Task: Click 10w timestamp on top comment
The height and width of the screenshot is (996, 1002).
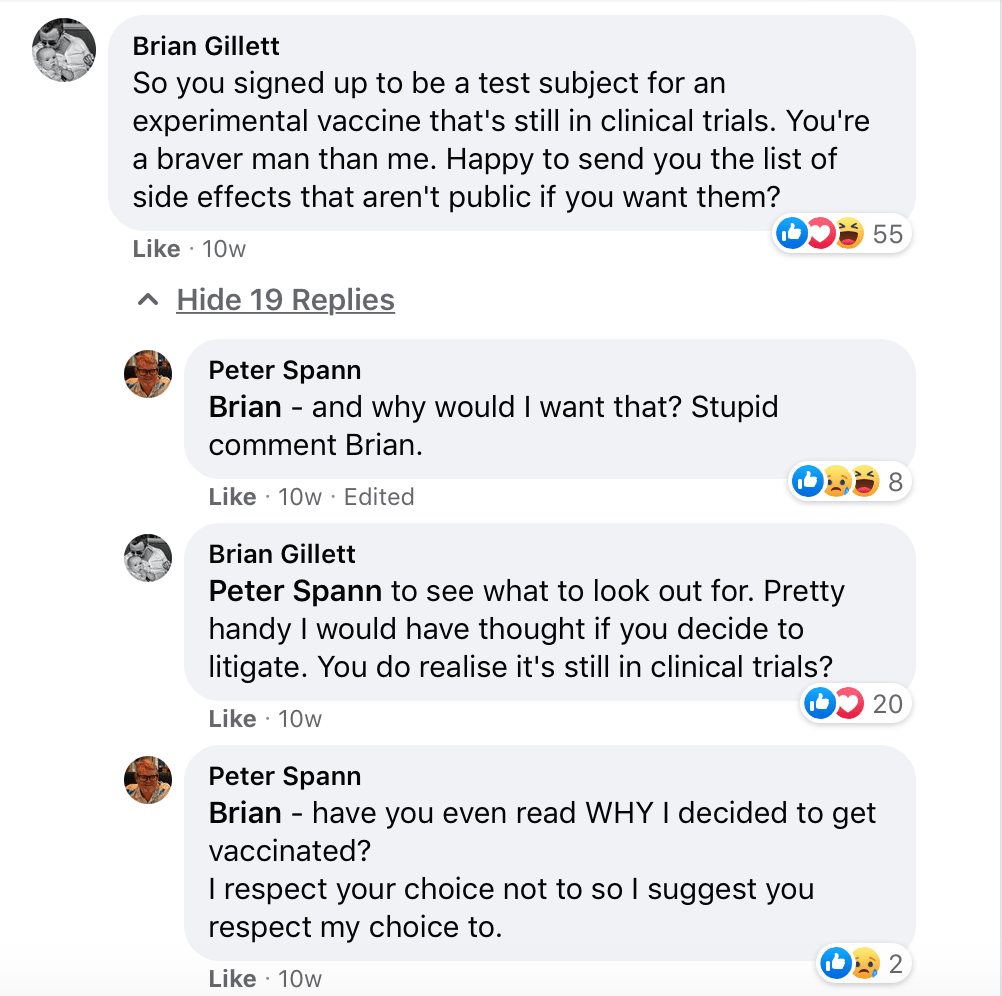Action: (224, 249)
